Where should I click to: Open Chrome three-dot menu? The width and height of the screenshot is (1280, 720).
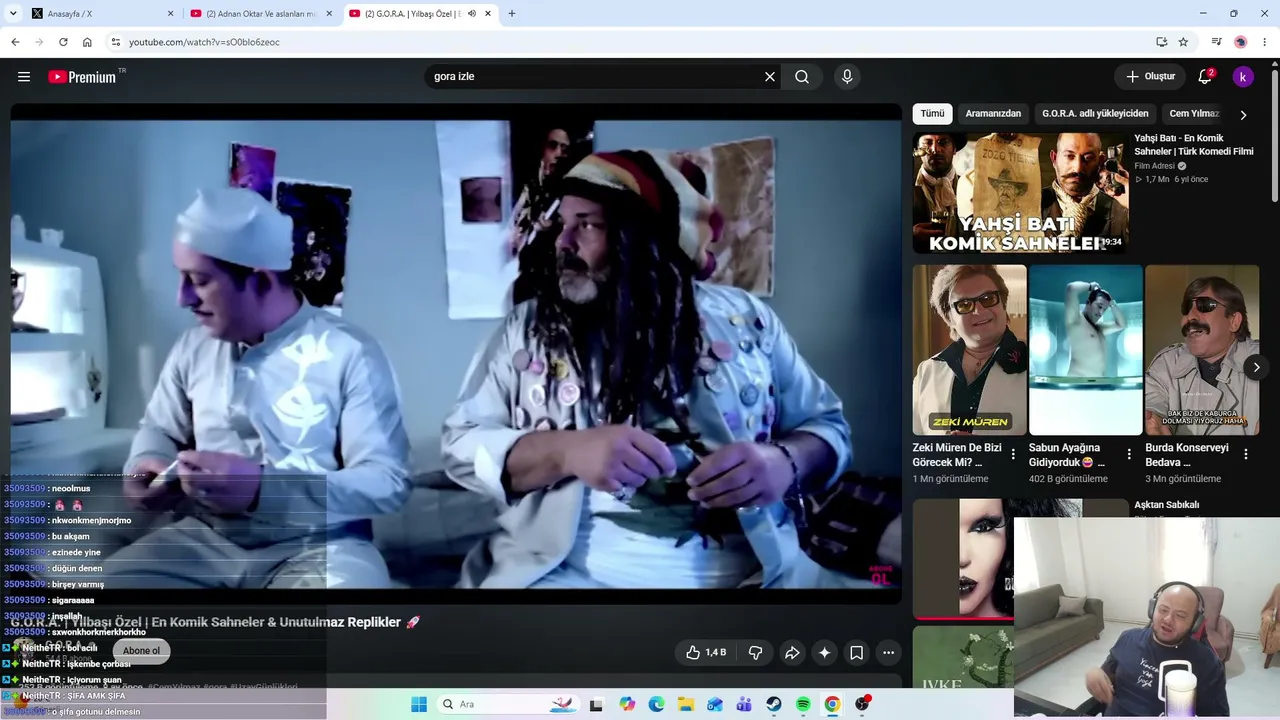point(1265,42)
